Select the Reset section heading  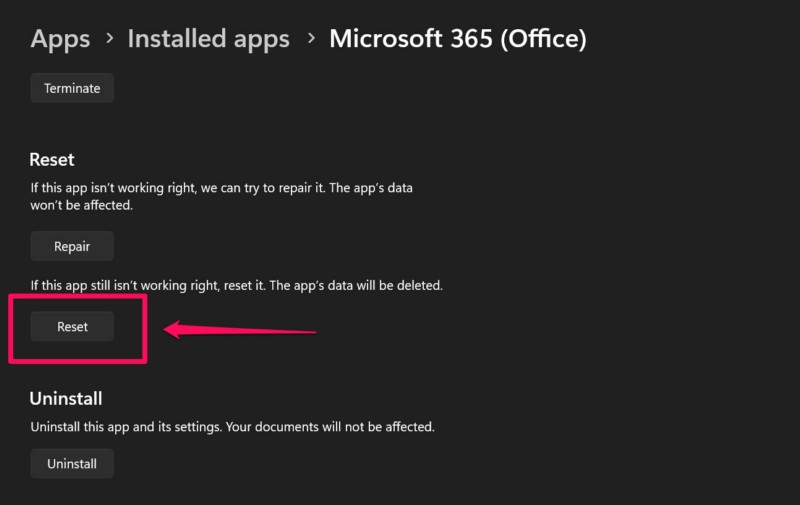pyautogui.click(x=52, y=159)
